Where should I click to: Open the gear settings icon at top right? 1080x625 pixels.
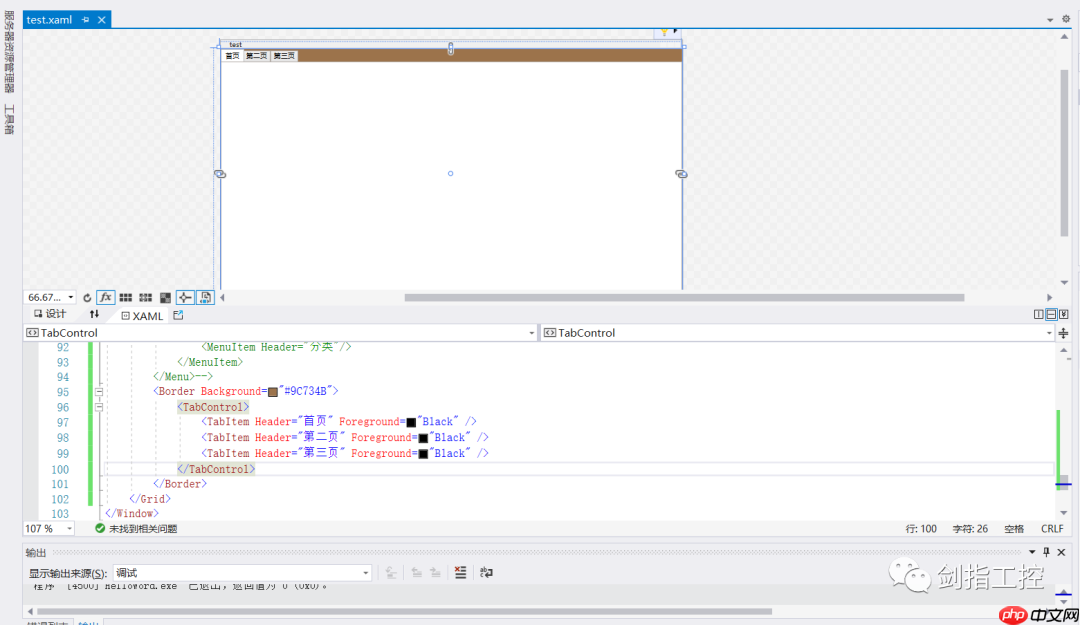(x=1065, y=19)
